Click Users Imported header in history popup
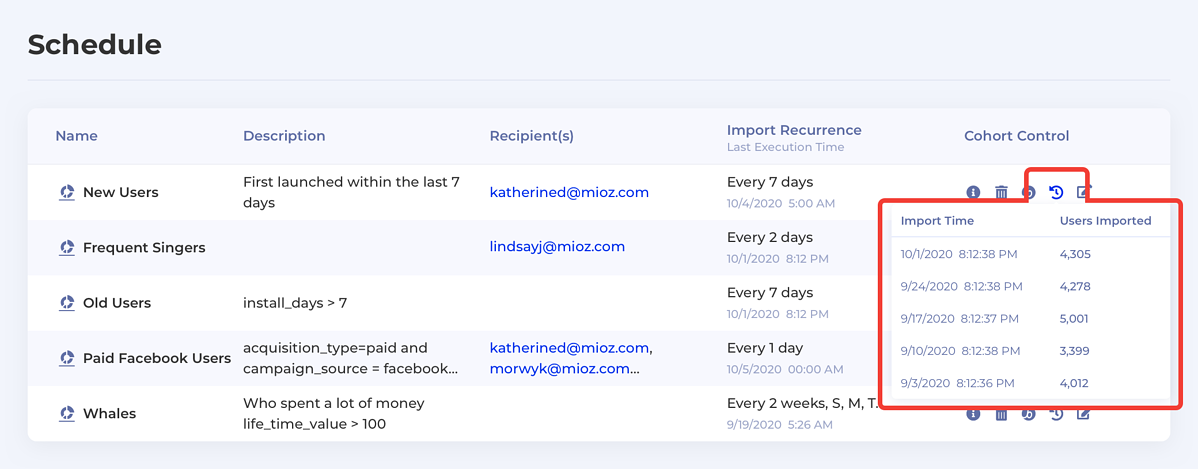Image resolution: width=1198 pixels, height=469 pixels. click(x=1106, y=221)
